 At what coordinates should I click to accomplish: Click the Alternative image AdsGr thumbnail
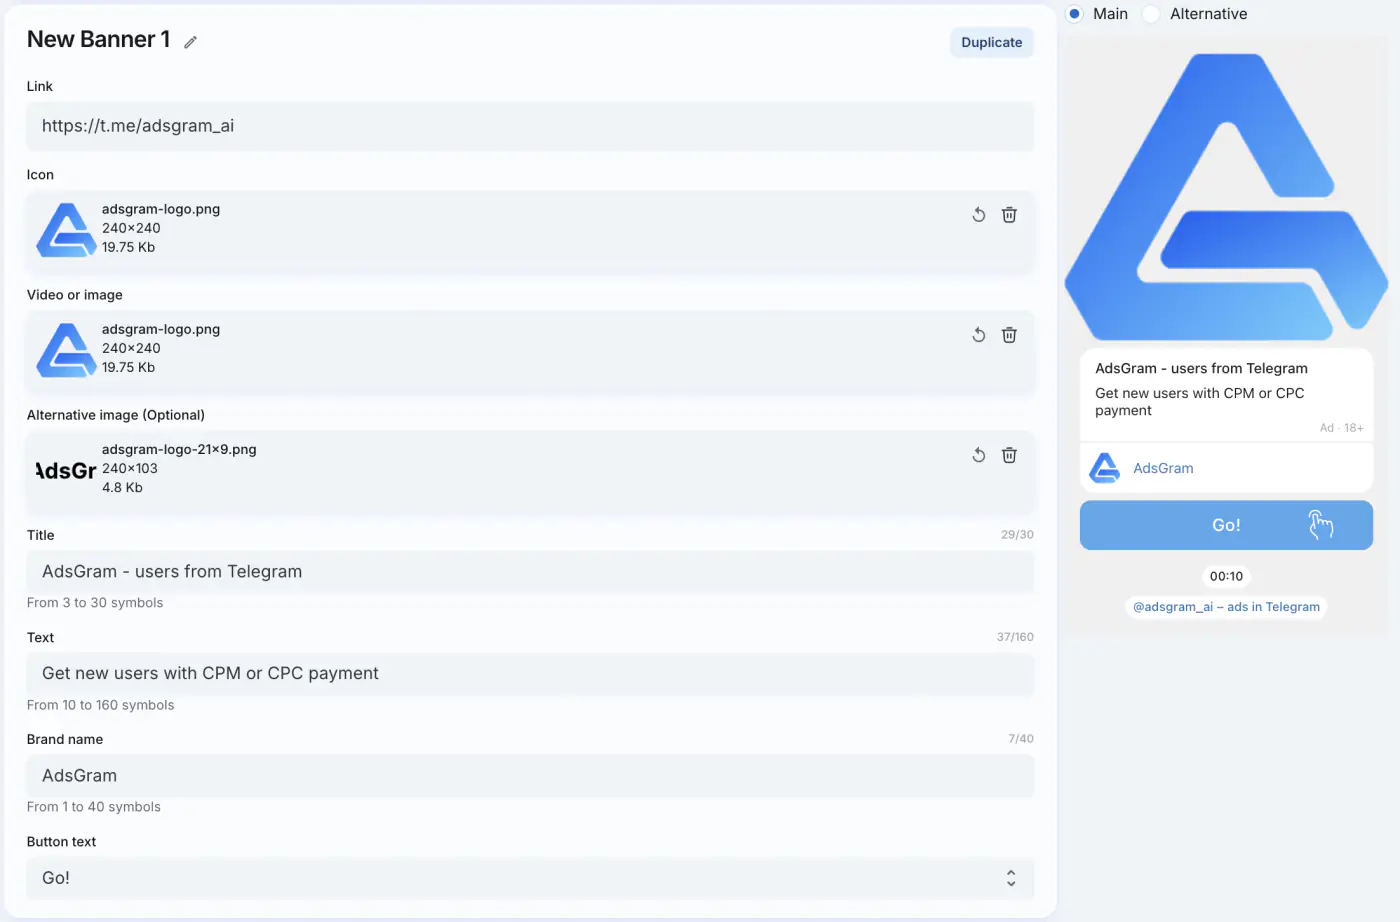click(x=66, y=470)
